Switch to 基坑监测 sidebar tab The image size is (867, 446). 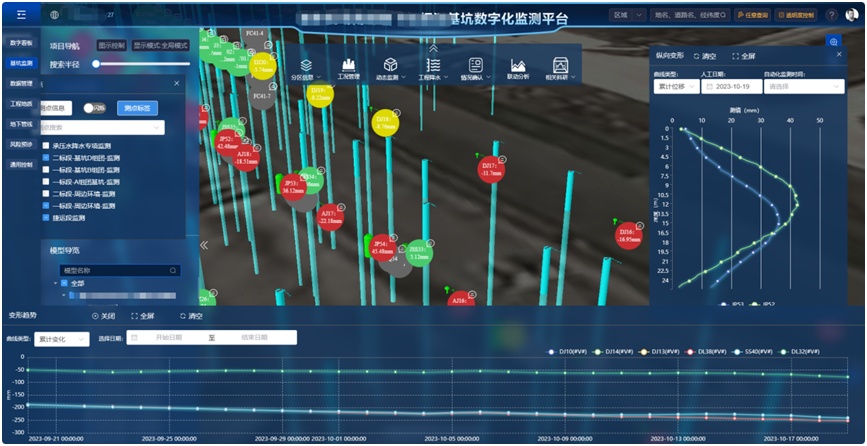(x=21, y=63)
